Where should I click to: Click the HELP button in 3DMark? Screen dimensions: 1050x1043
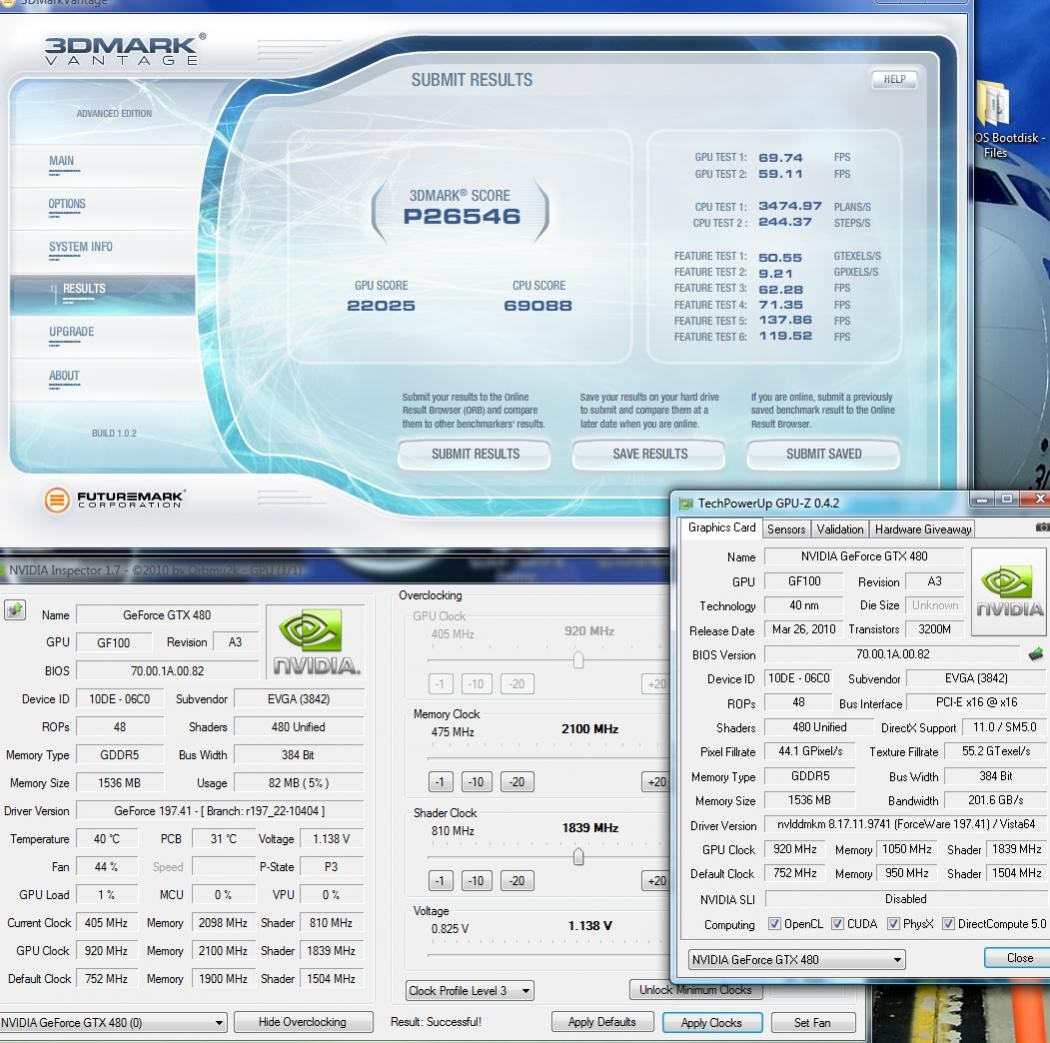coord(894,79)
